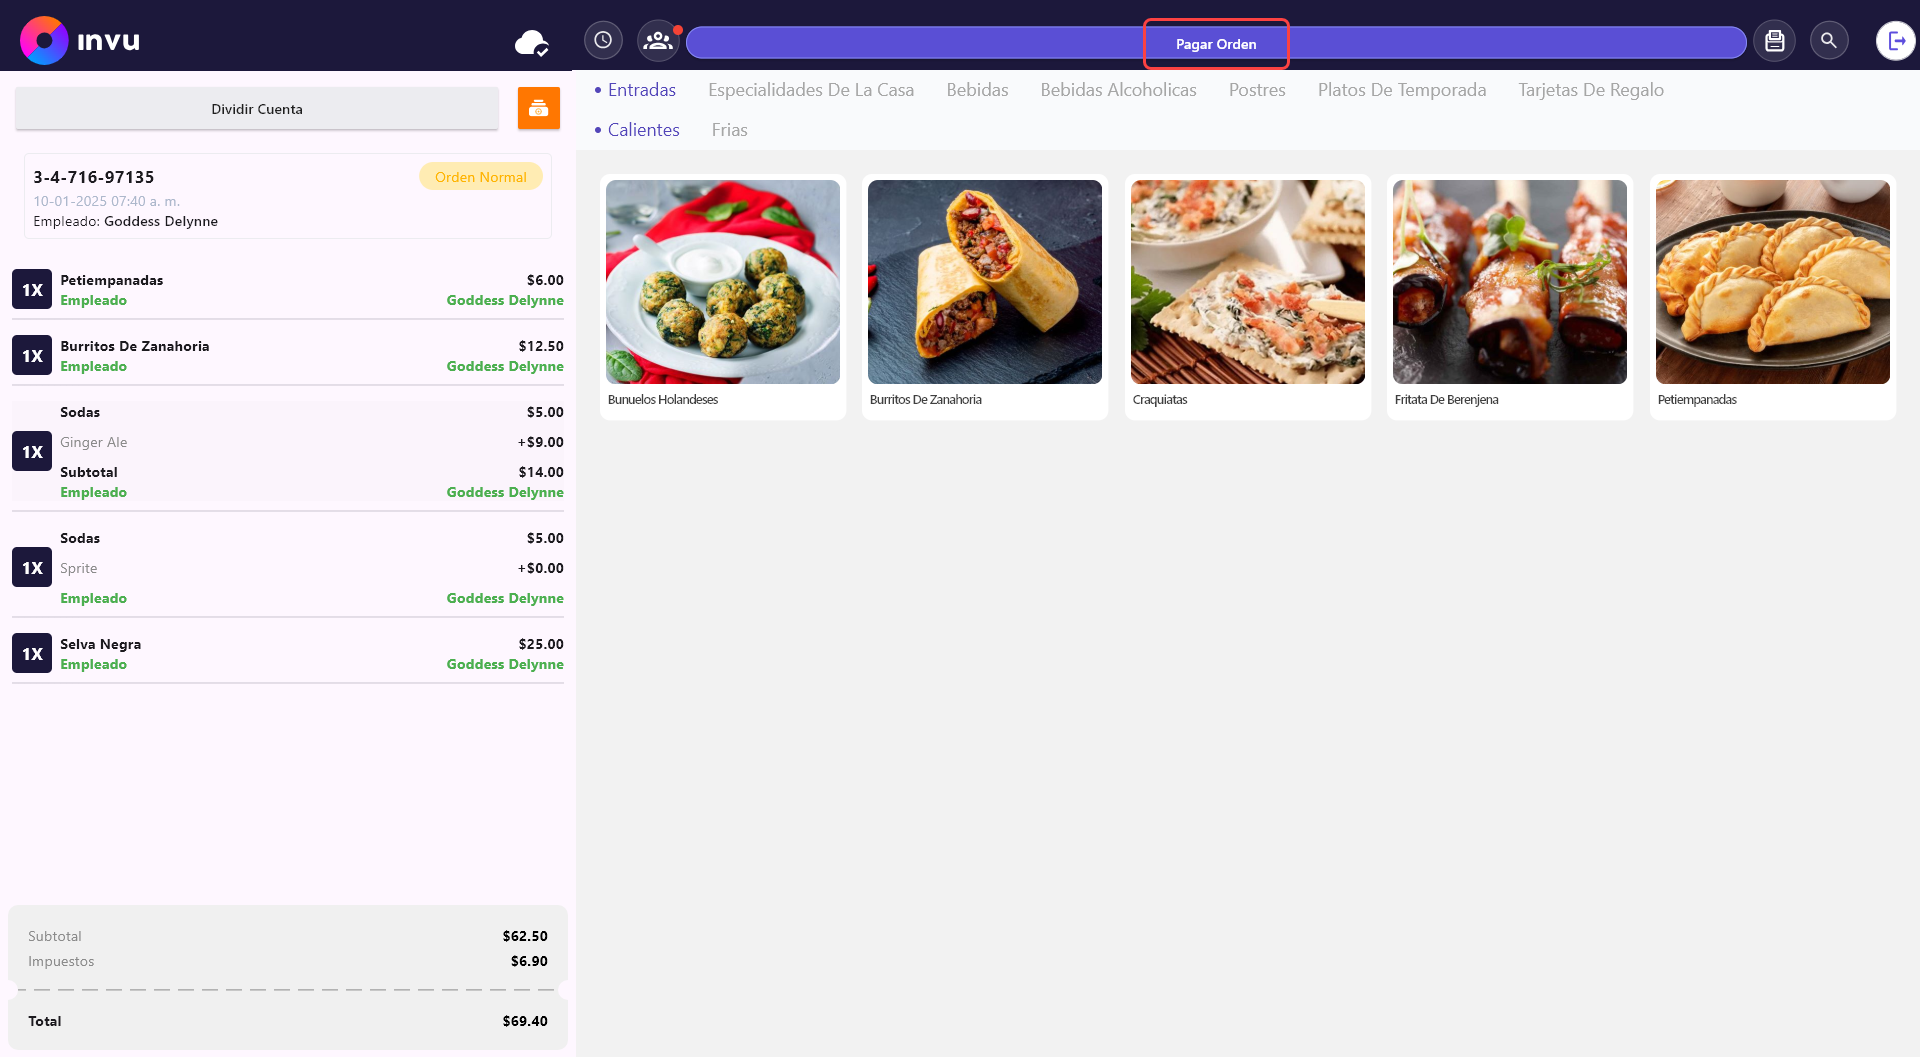This screenshot has width=1920, height=1057.
Task: Switch to the Bebidas category
Action: pos(977,90)
